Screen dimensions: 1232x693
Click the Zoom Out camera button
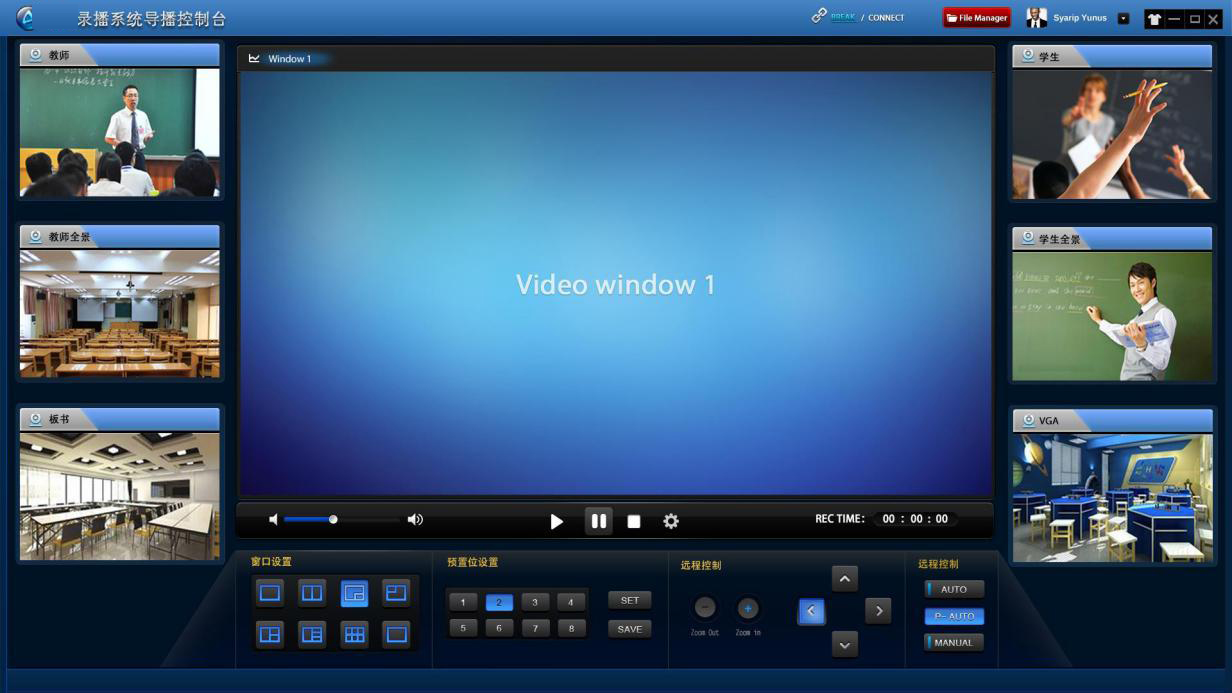pos(705,608)
